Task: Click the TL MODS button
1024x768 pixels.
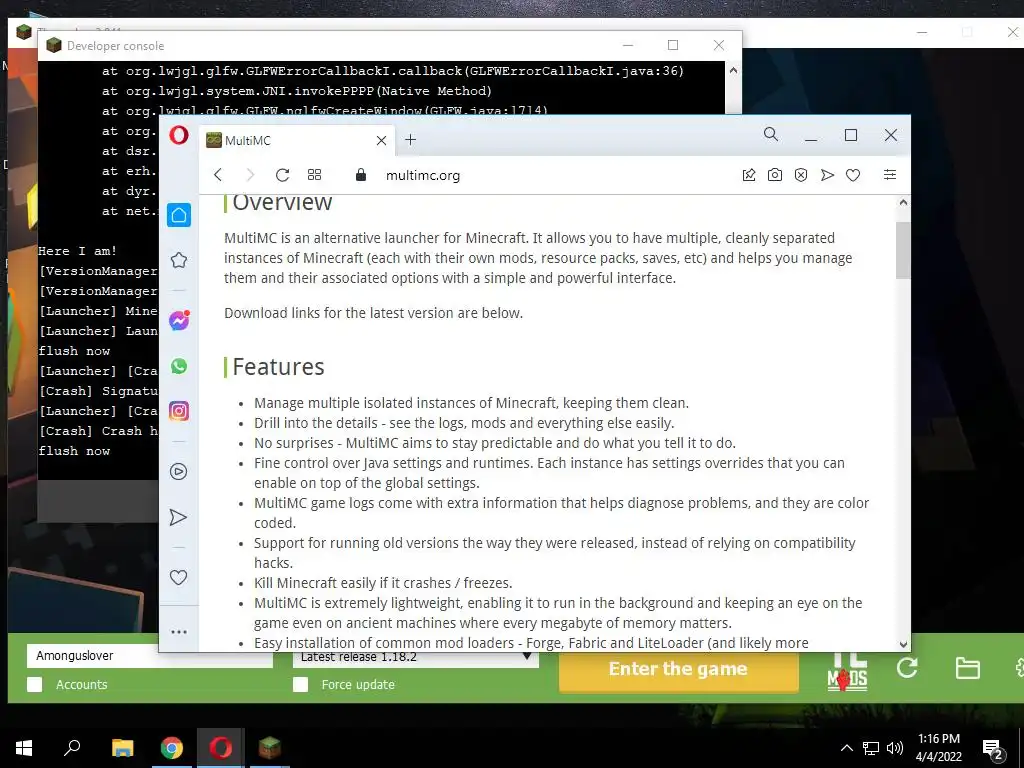Action: [x=847, y=671]
